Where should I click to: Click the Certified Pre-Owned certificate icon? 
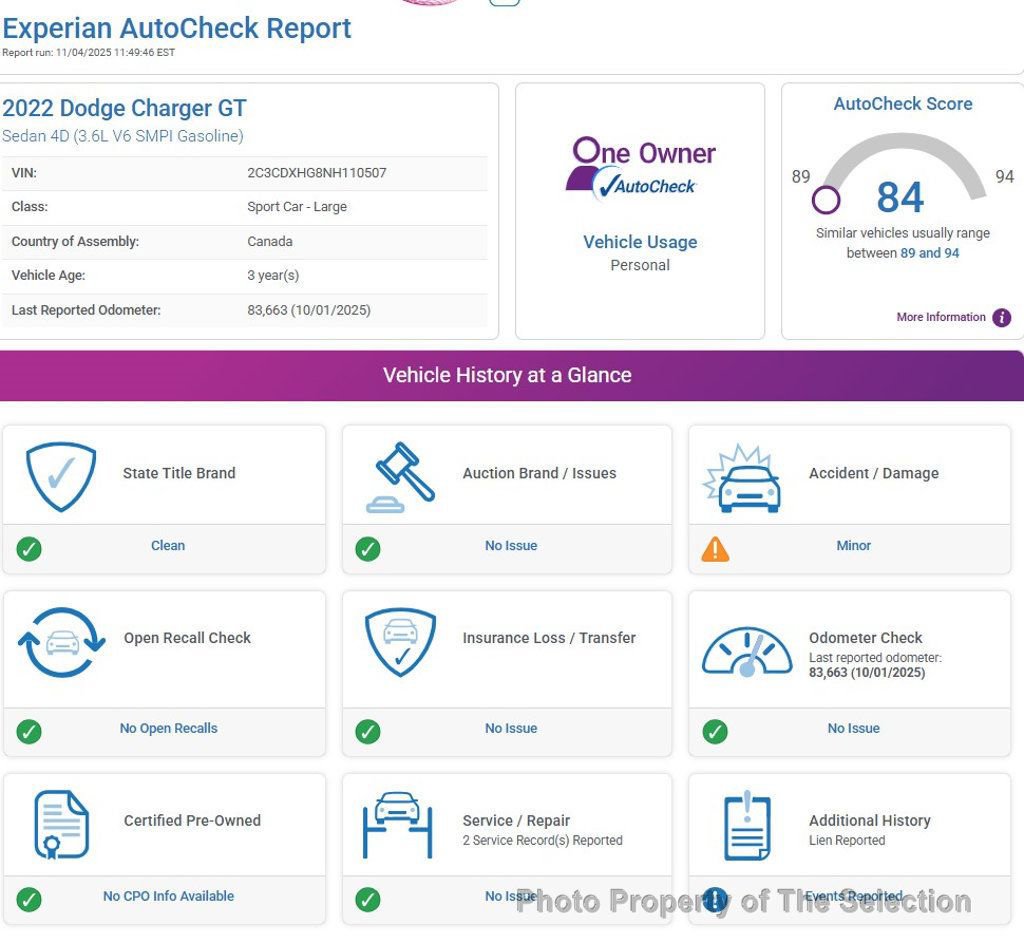[x=61, y=824]
